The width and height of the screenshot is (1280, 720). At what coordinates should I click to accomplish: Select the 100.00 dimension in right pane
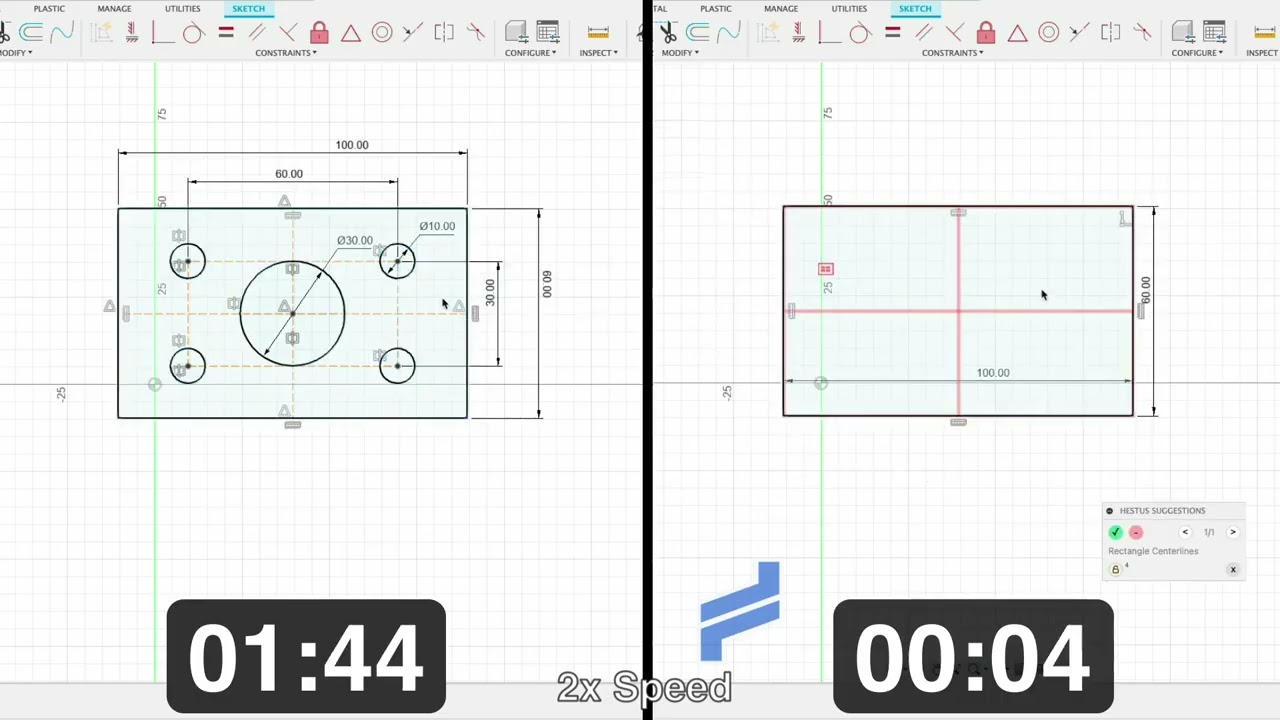(993, 373)
